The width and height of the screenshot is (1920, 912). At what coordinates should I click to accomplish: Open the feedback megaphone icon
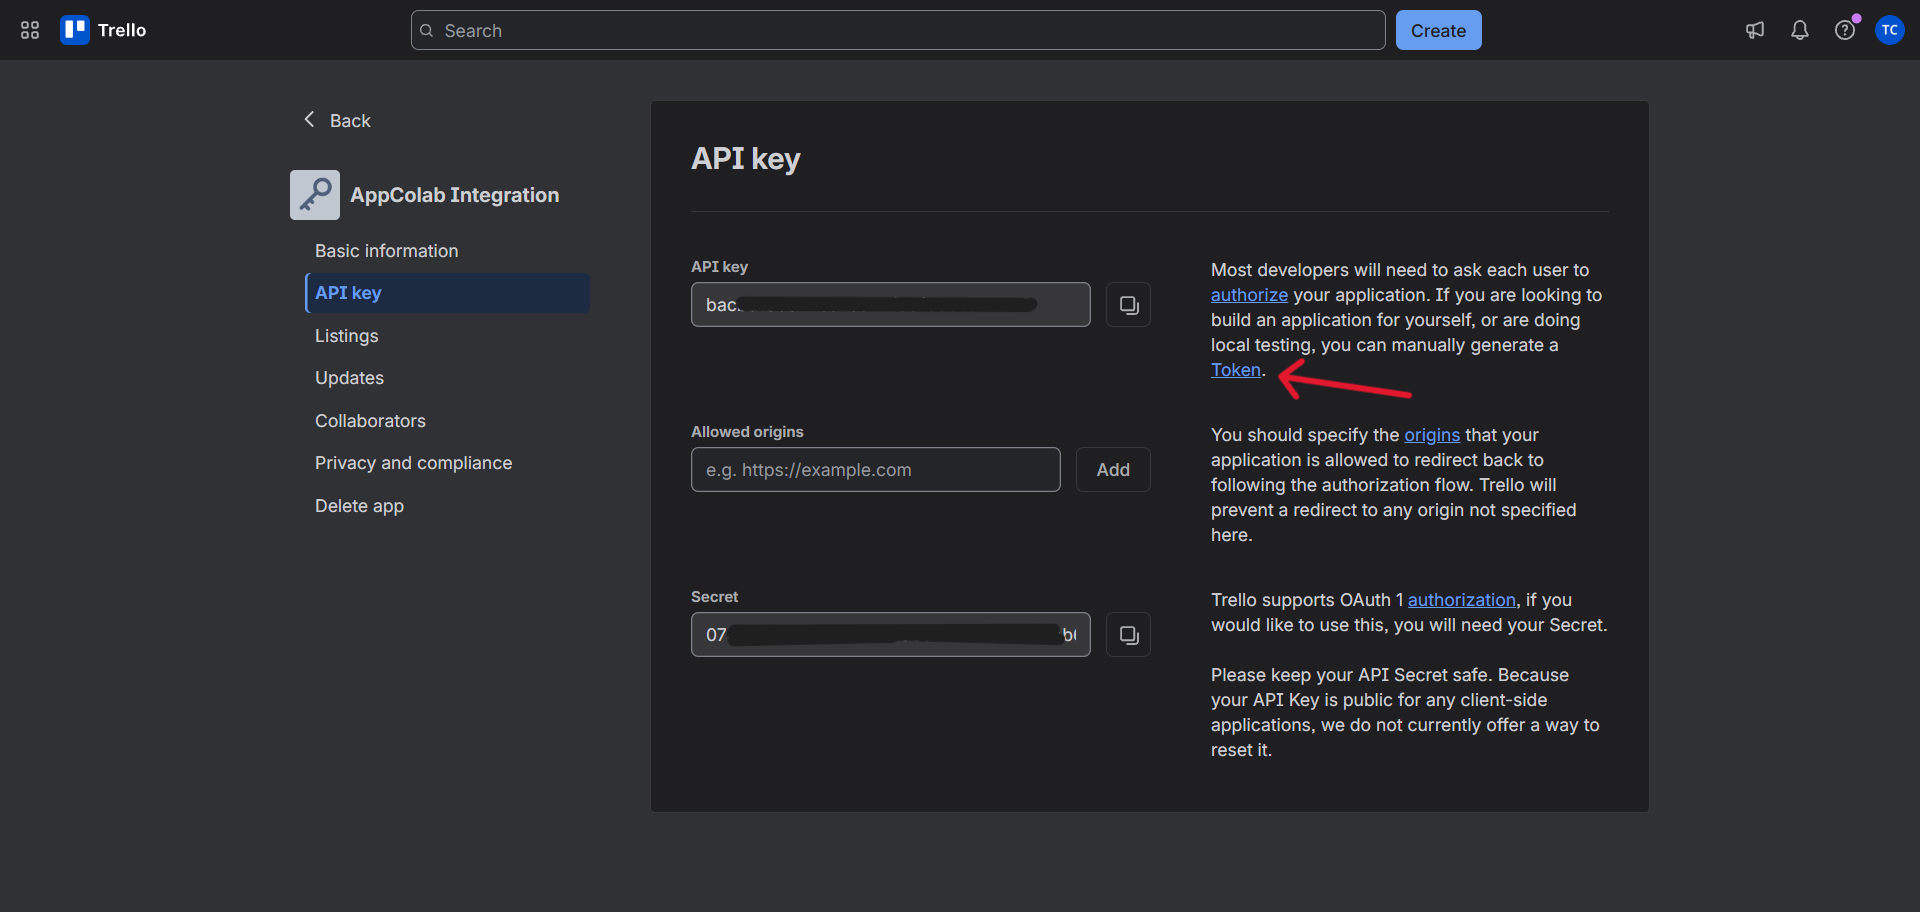coord(1755,30)
